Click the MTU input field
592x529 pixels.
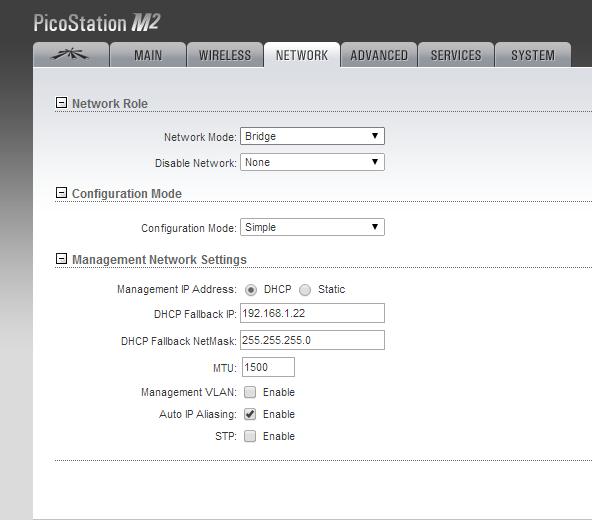click(268, 367)
